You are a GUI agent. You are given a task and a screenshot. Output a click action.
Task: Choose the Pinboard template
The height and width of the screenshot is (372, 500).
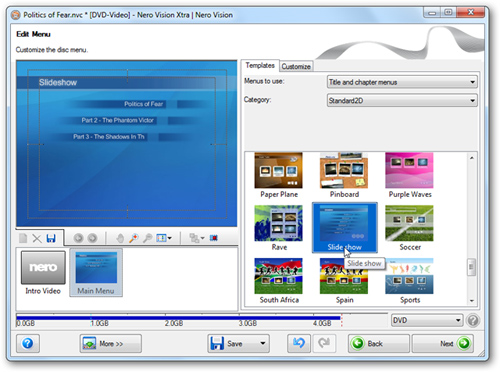tap(344, 175)
